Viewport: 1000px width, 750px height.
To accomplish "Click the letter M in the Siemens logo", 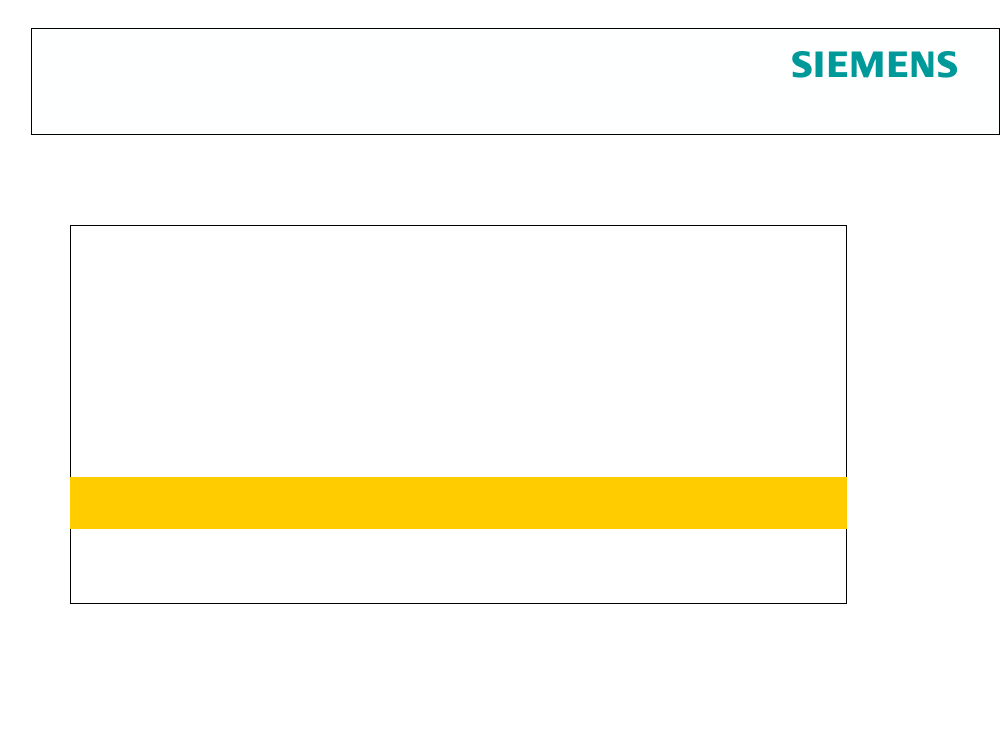I will 867,64.
